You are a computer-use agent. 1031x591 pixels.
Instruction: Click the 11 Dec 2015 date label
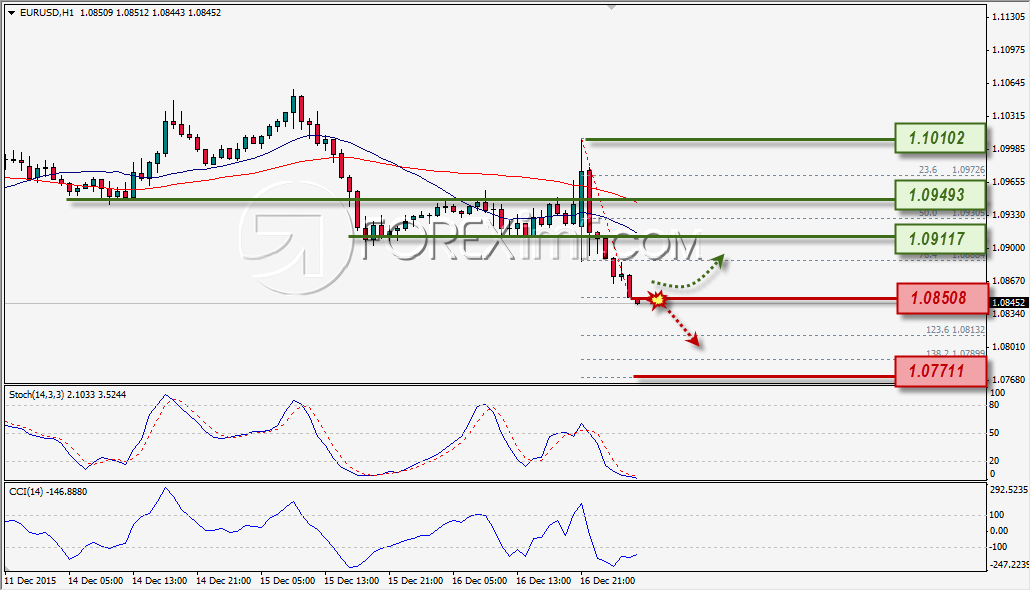30,580
